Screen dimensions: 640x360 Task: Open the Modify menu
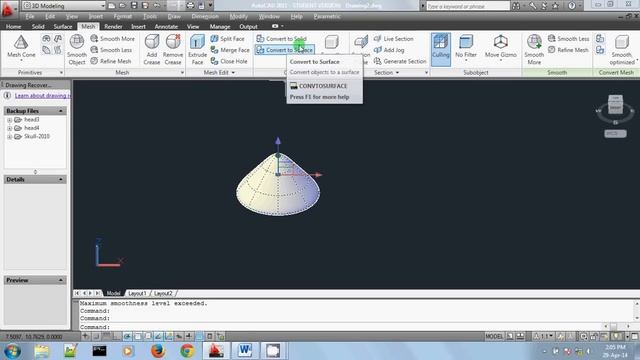(238, 16)
